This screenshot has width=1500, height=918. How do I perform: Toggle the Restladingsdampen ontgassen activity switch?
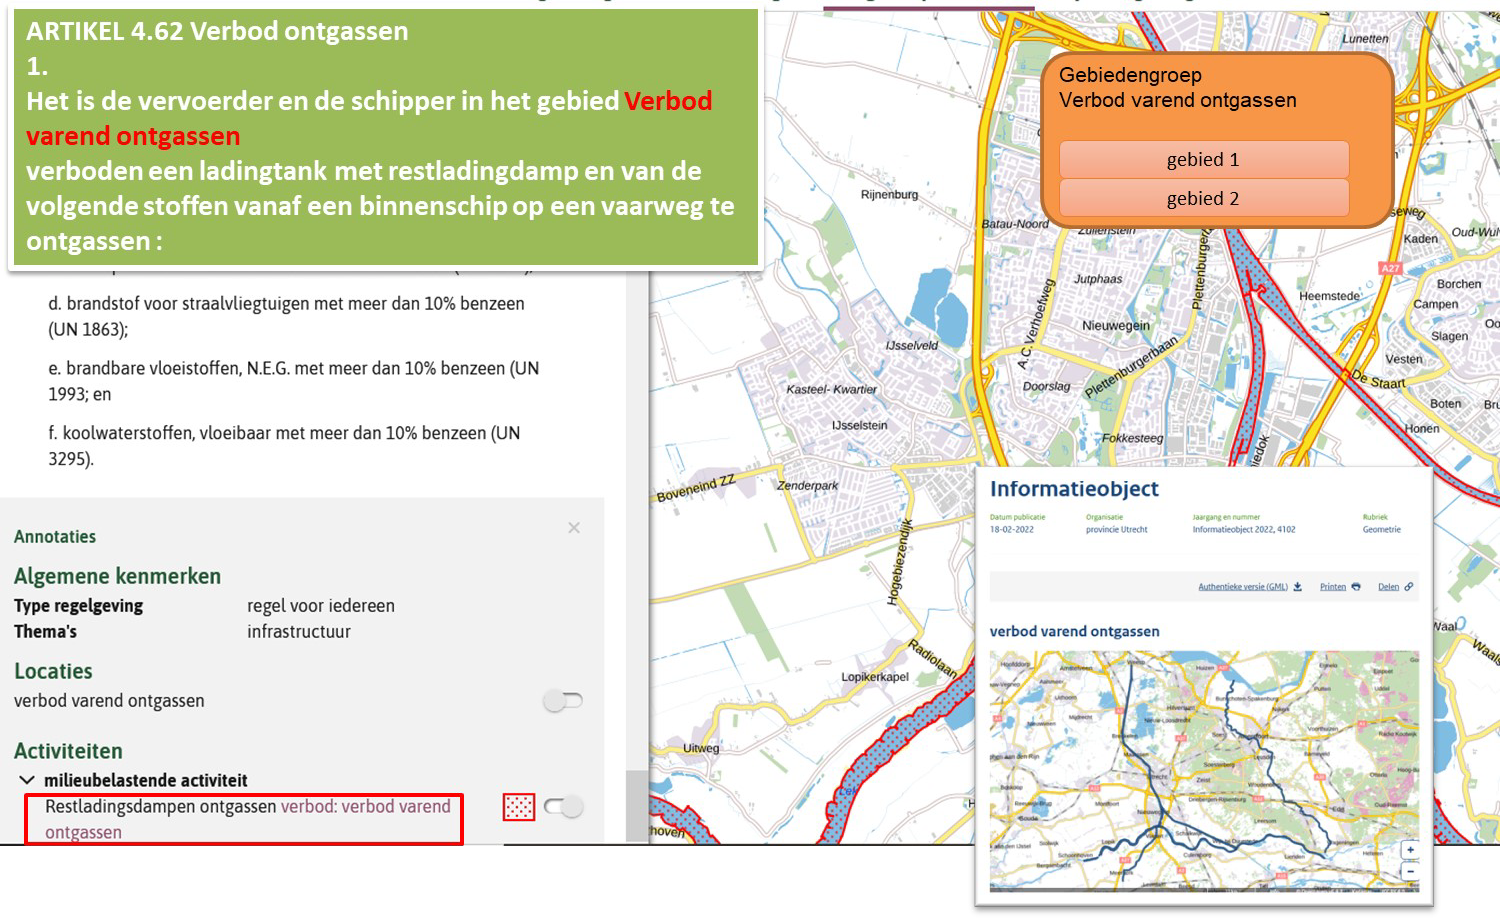pos(564,806)
